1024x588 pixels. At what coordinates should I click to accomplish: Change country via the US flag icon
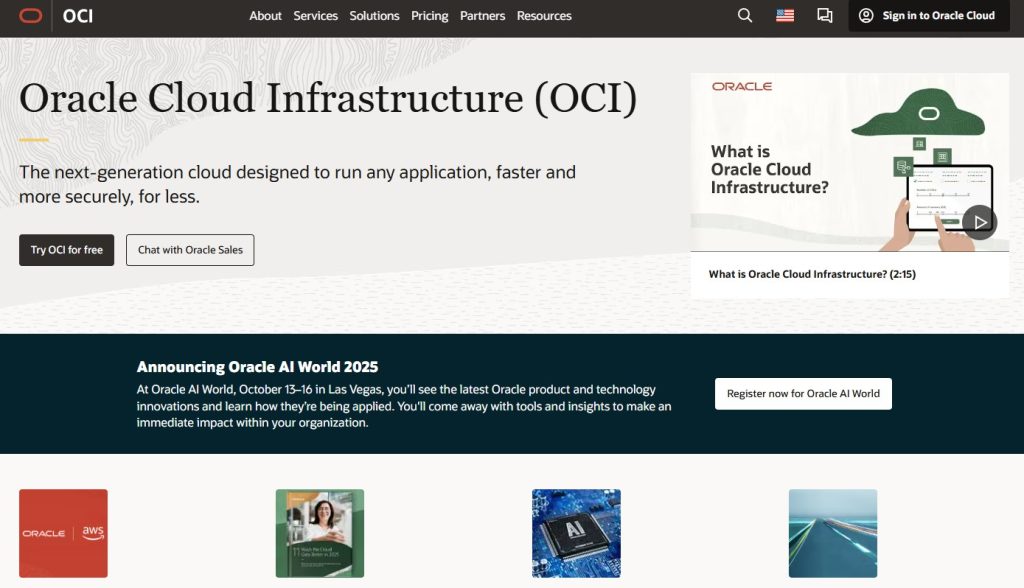pyautogui.click(x=785, y=16)
